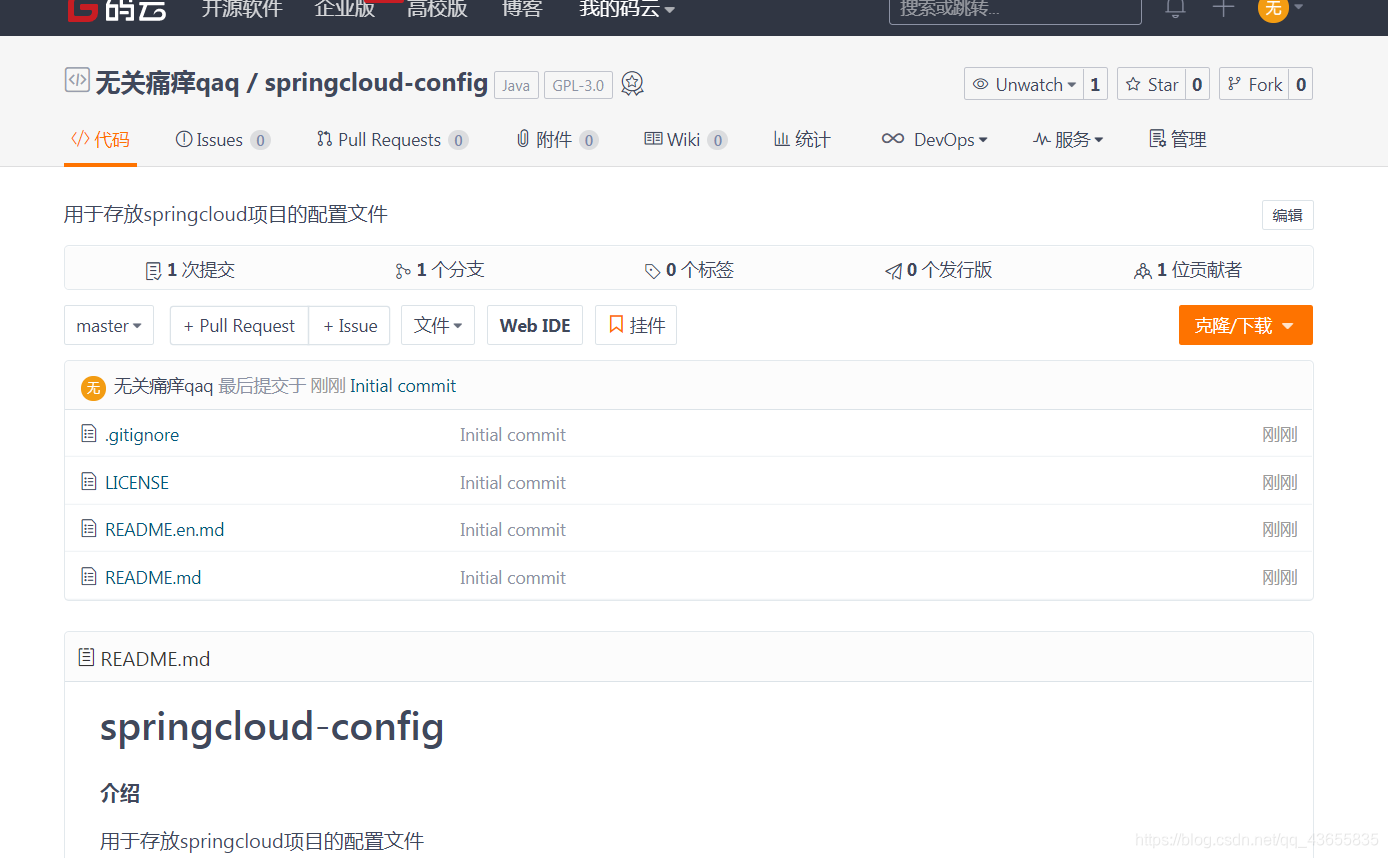The width and height of the screenshot is (1388, 858).
Task: Open the 管理 tab
Action: (1178, 139)
